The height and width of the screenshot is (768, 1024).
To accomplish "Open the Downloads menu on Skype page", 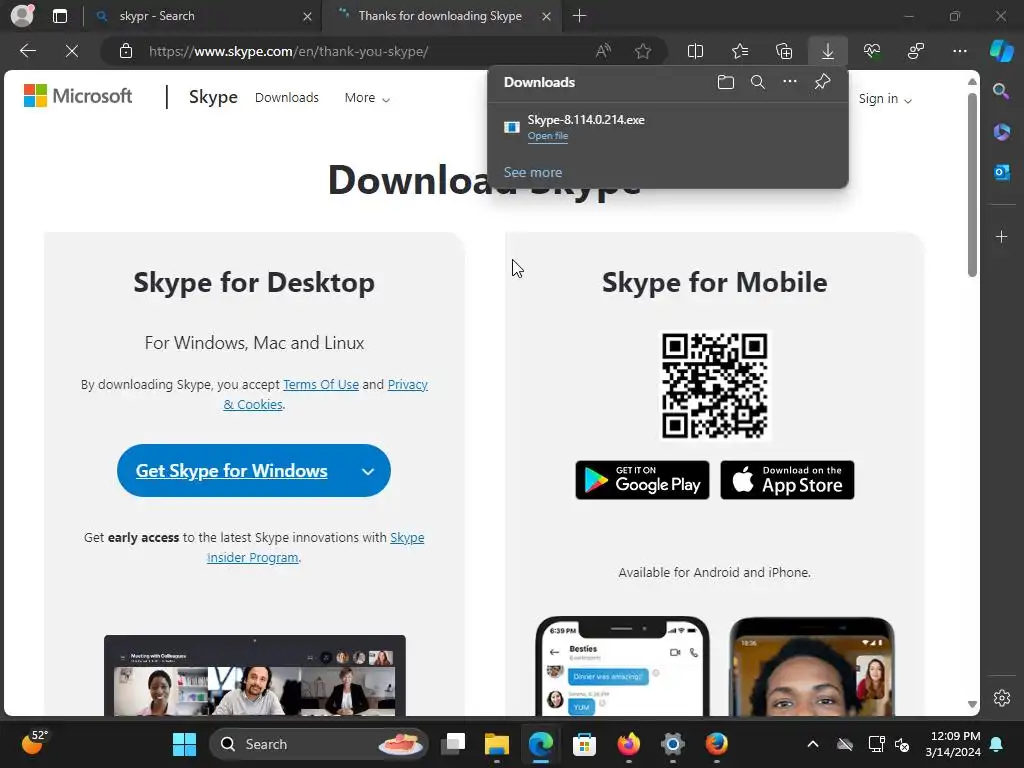I will click(287, 97).
